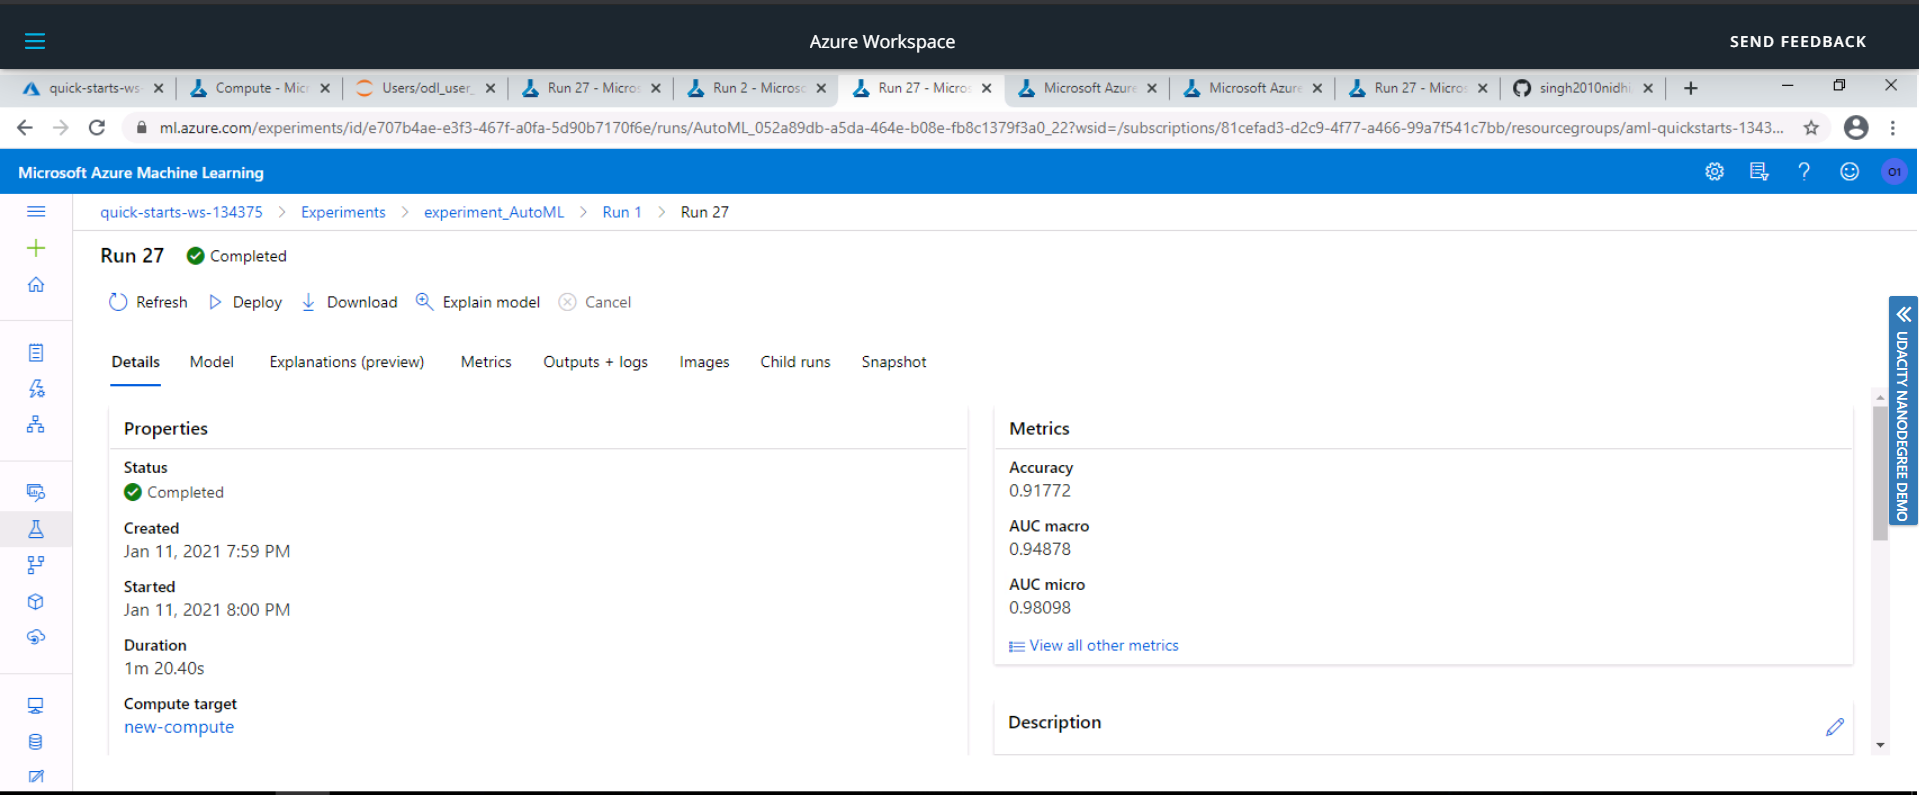
Task: Open Chrome profile icon
Action: point(1856,127)
